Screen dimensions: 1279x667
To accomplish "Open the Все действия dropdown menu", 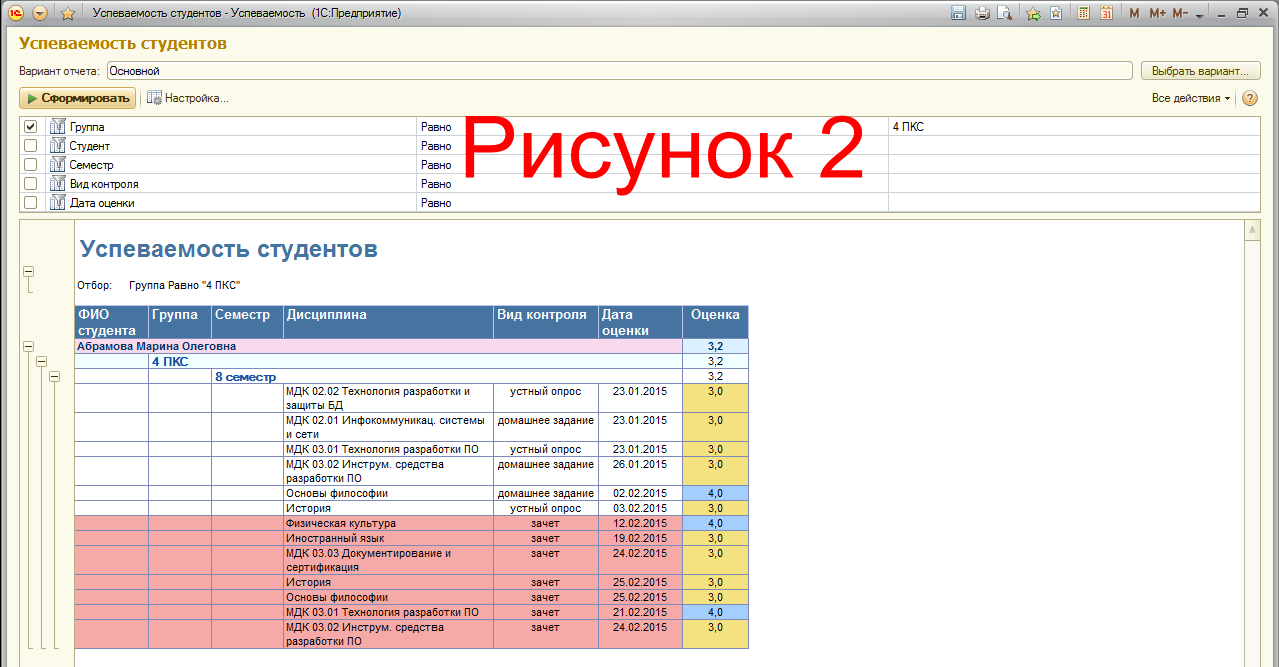I will tap(1191, 98).
